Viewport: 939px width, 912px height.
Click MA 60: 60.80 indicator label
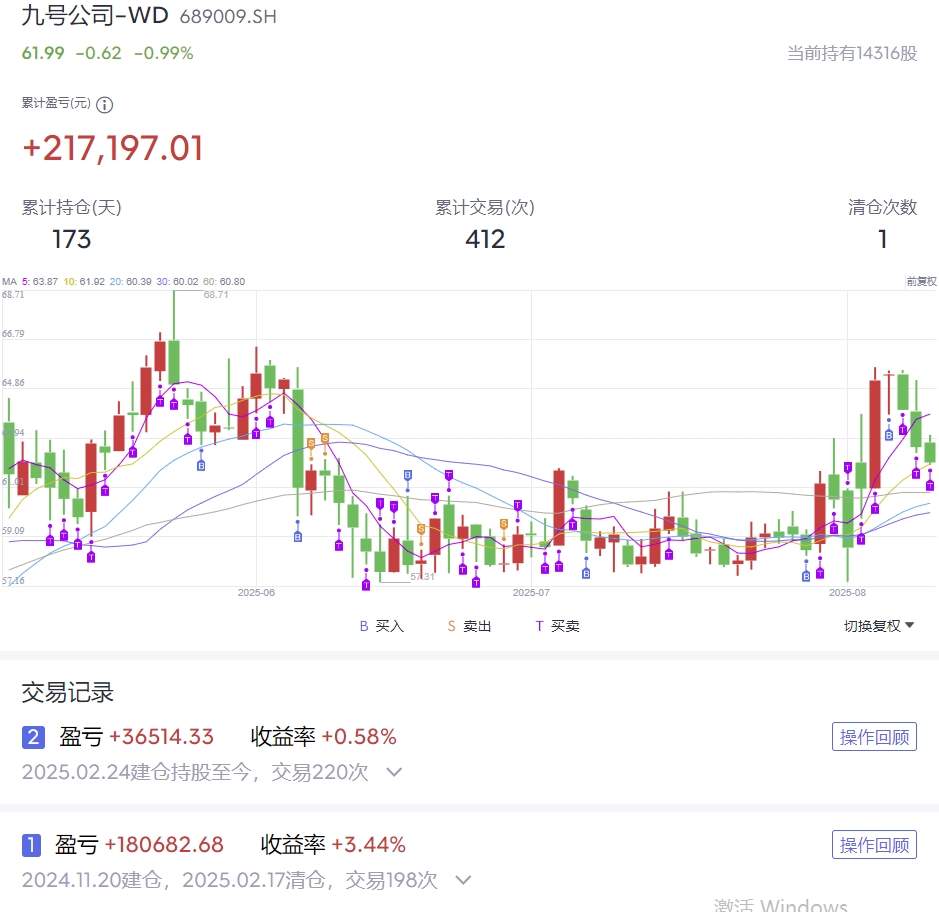[224, 281]
